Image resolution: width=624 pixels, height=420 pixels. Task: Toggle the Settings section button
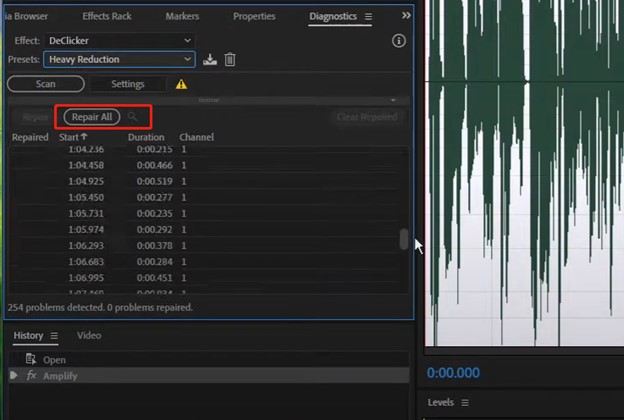(127, 85)
